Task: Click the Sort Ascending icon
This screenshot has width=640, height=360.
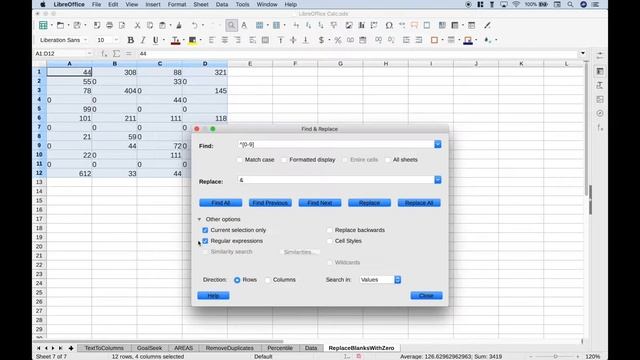Action: pyautogui.click(x=308, y=25)
